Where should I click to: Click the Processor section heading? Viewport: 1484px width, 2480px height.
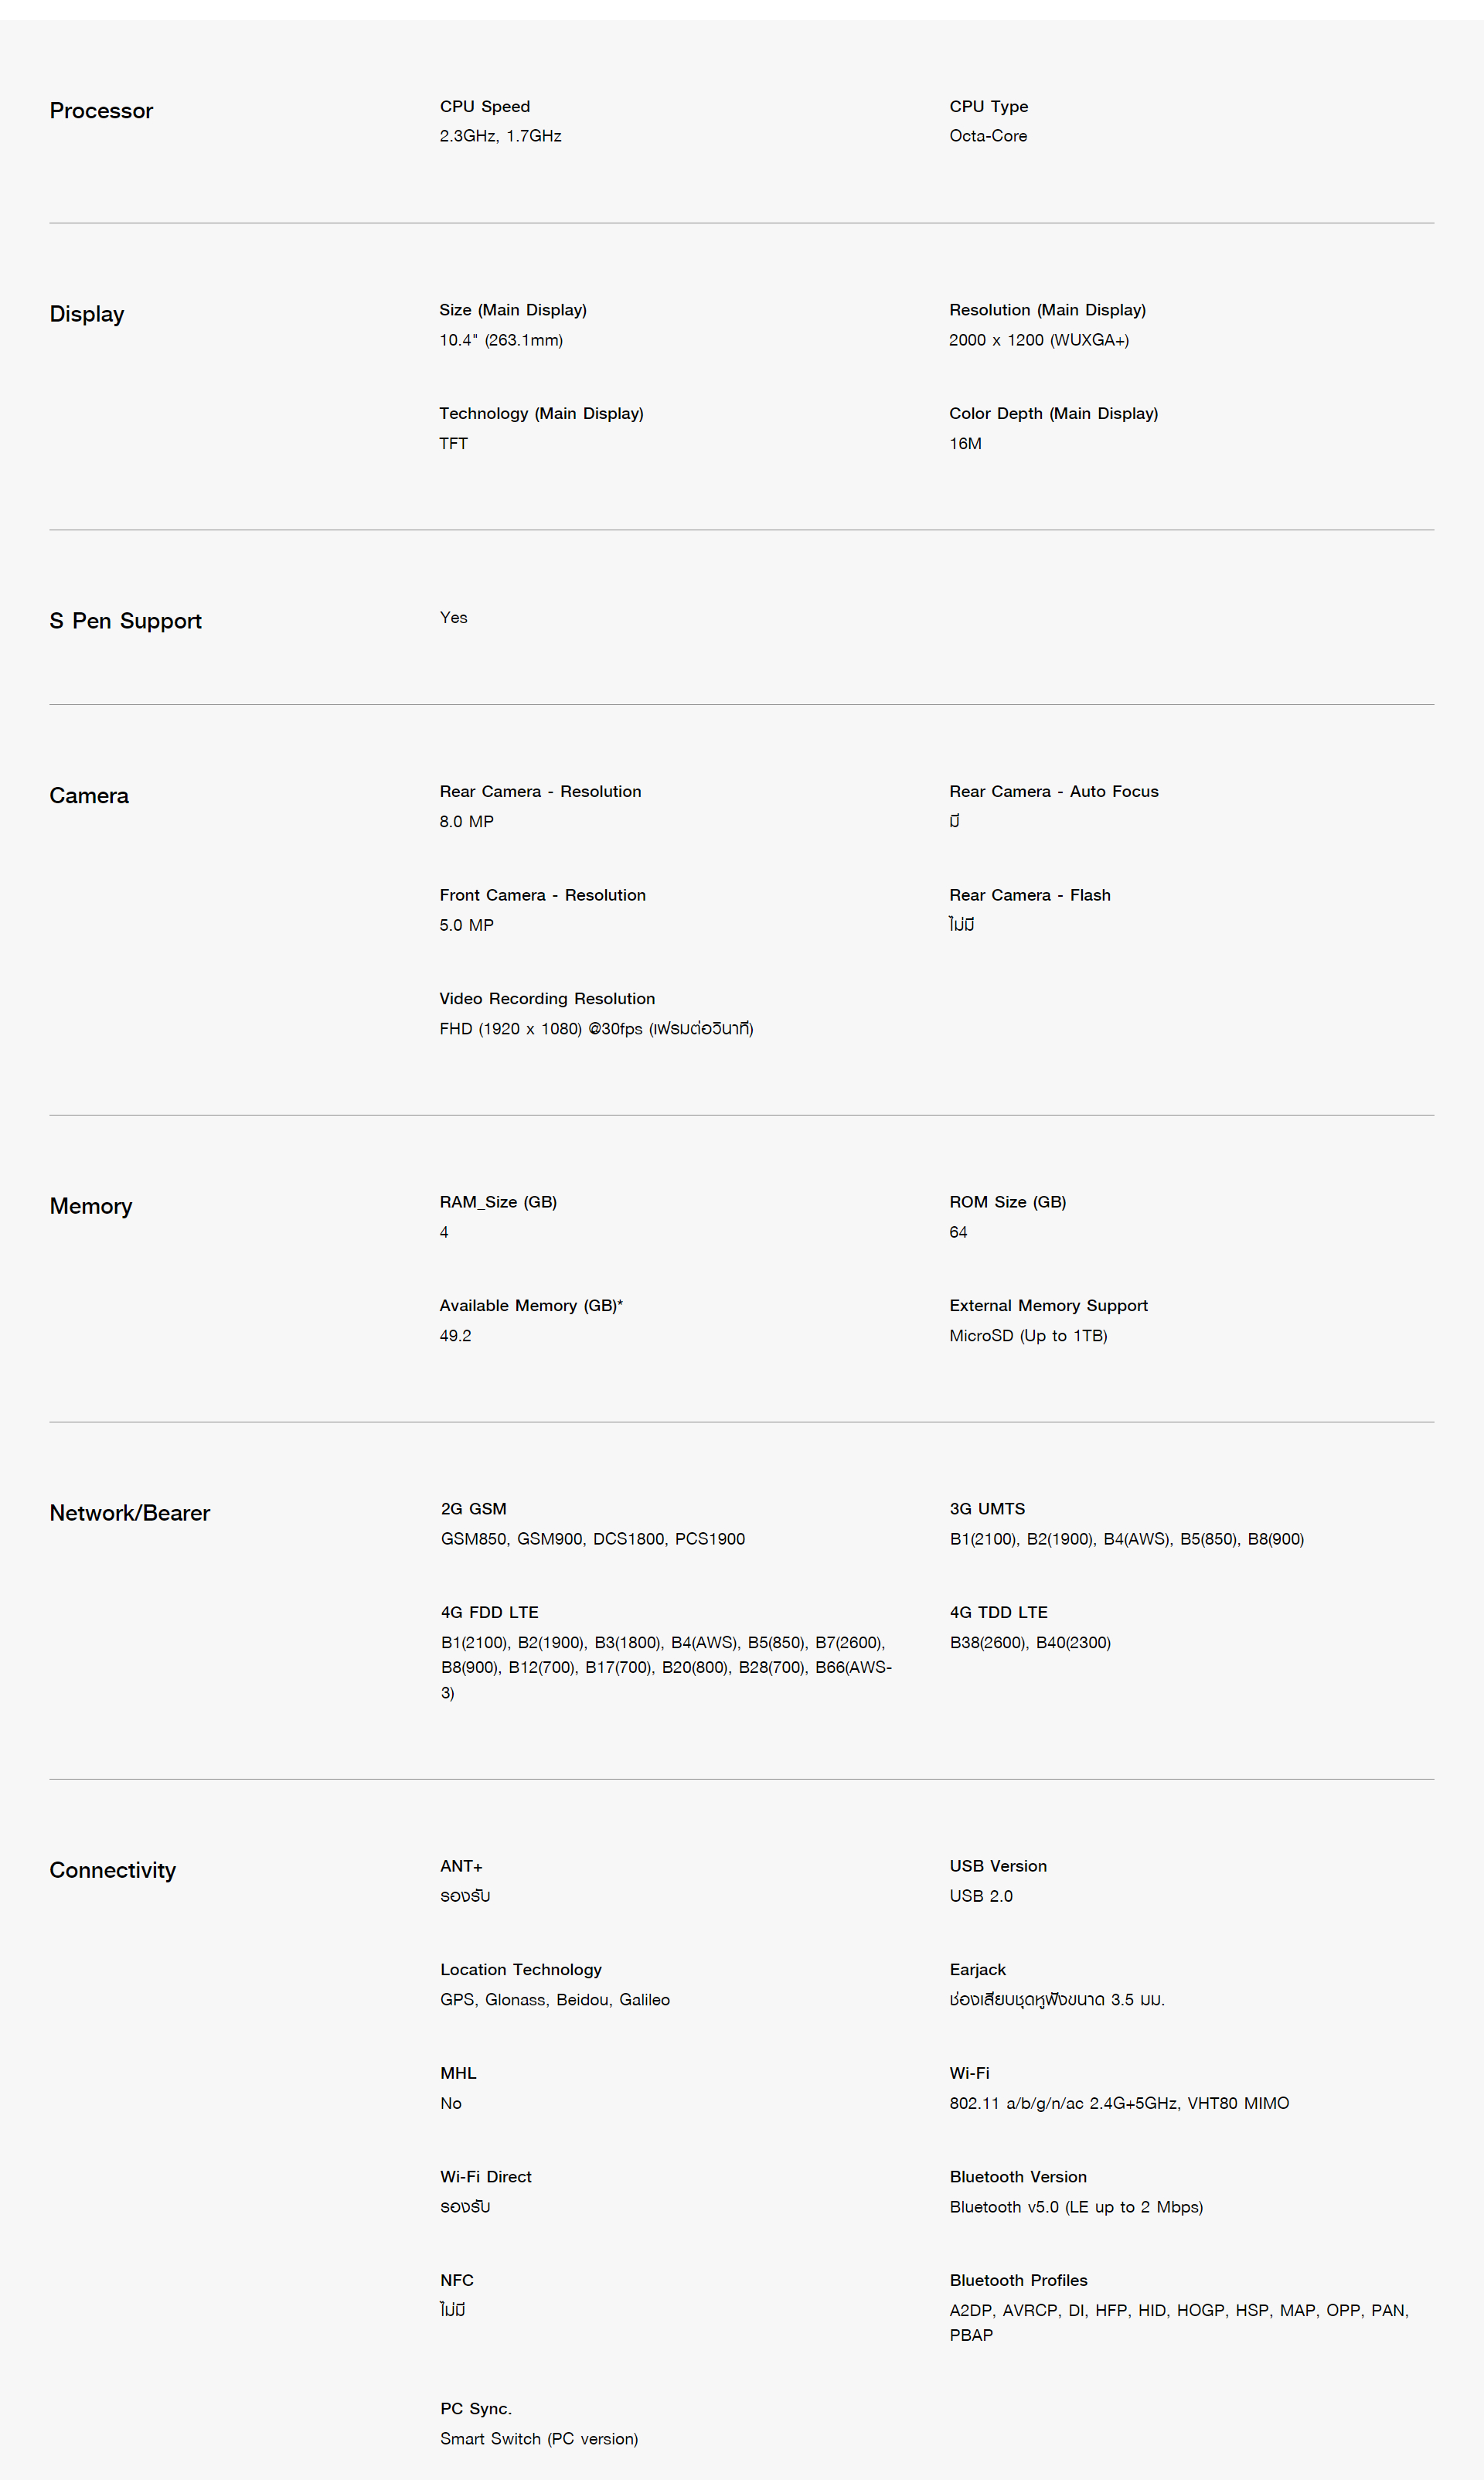point(101,111)
